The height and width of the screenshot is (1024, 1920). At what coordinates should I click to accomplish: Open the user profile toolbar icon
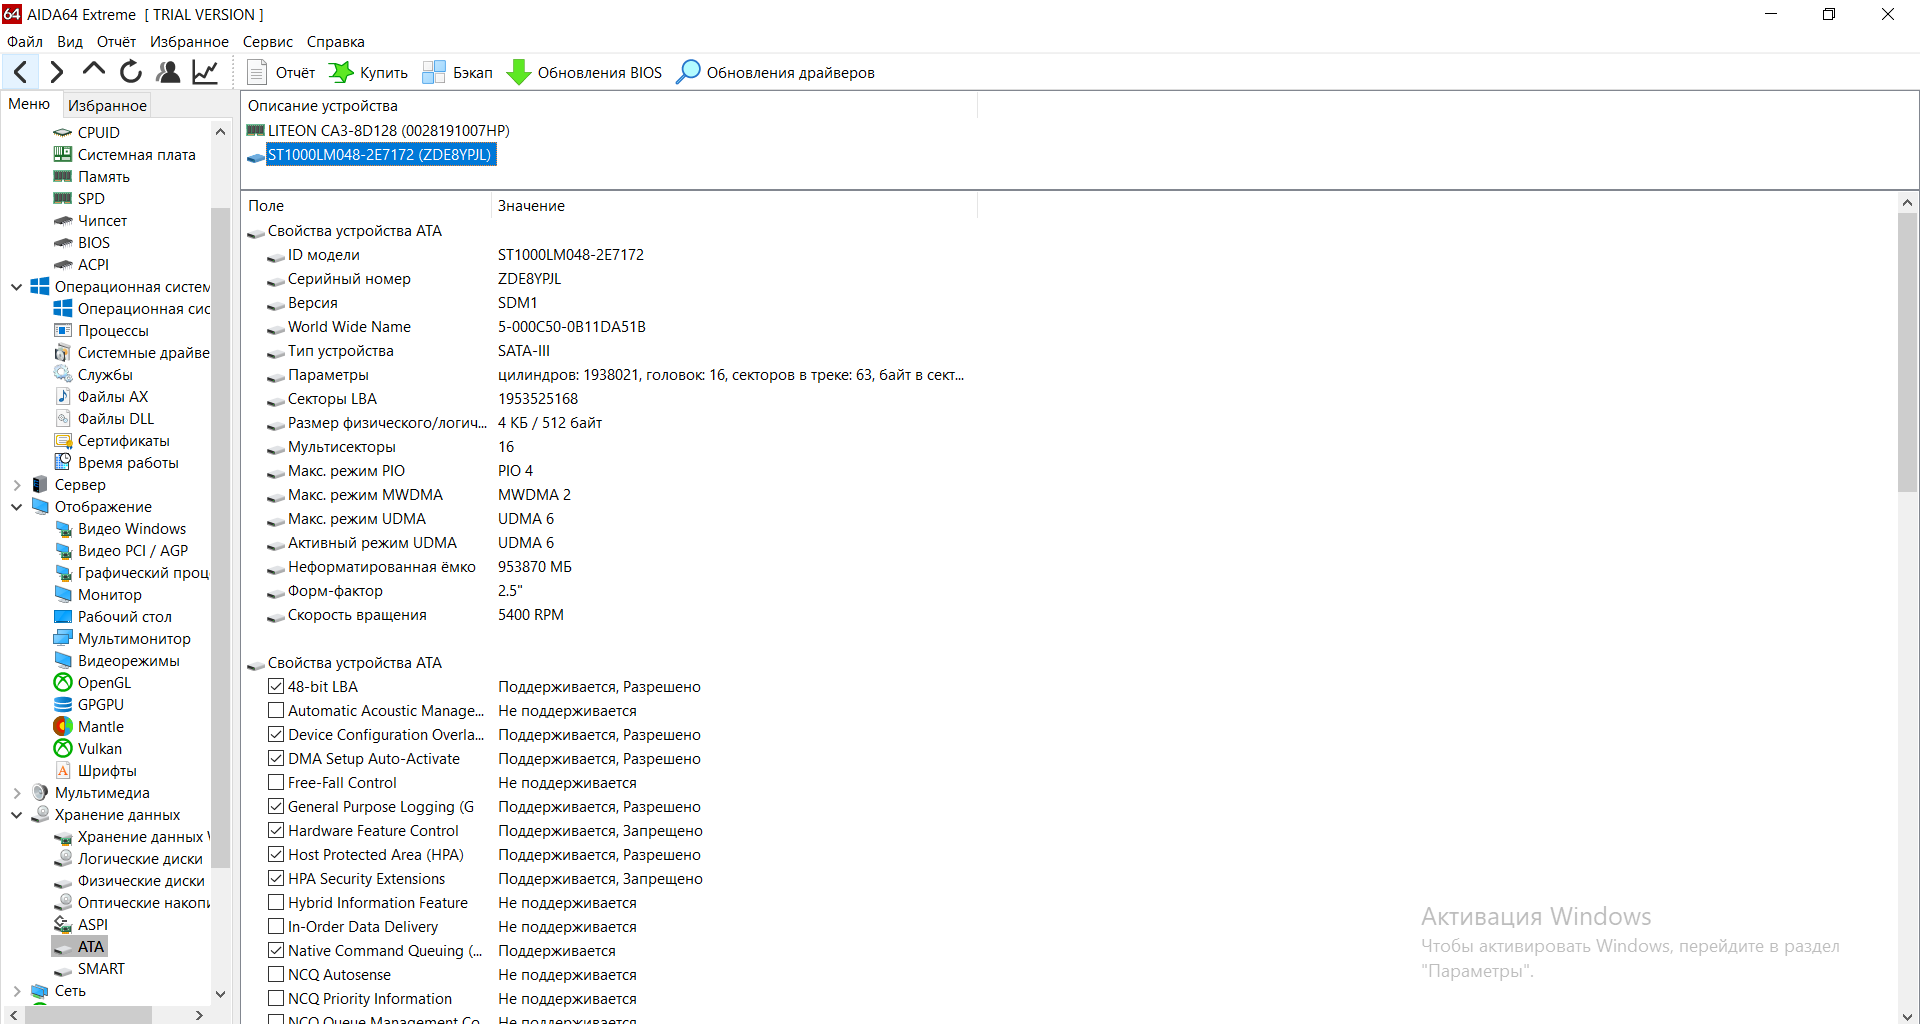pyautogui.click(x=168, y=72)
